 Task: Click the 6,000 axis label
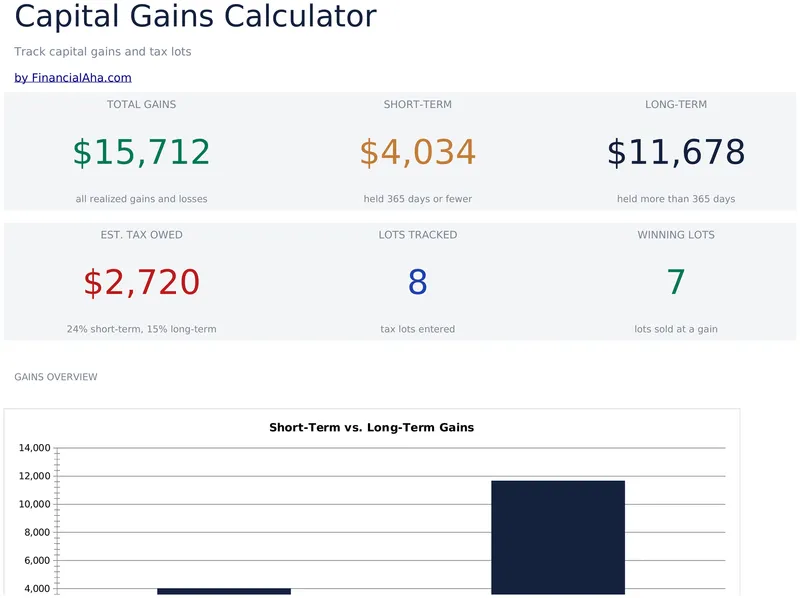37,560
